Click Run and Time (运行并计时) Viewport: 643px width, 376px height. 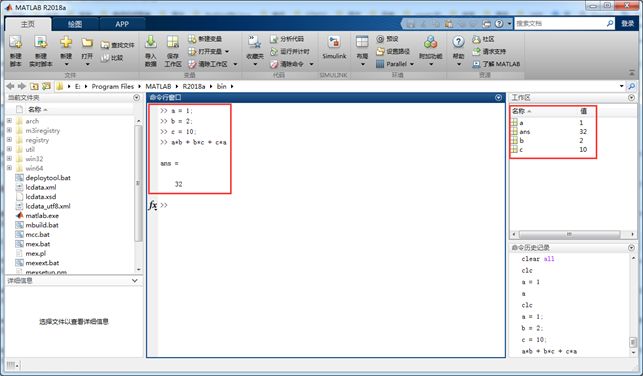click(x=290, y=52)
